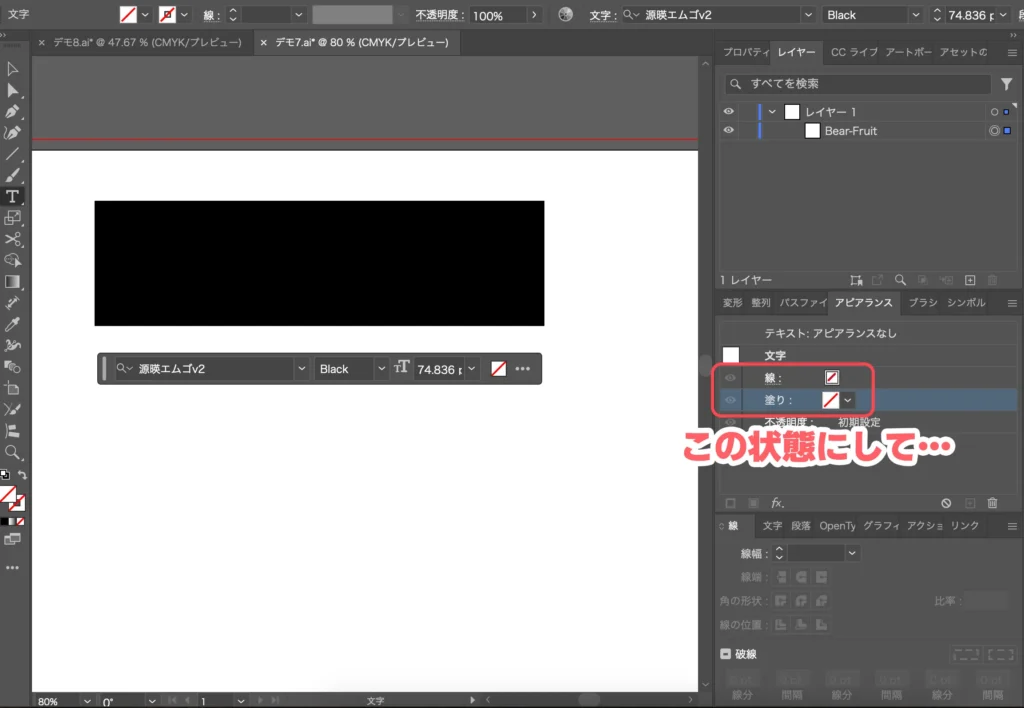Click the layers filter funnel icon
1024x708 pixels.
(1007, 84)
